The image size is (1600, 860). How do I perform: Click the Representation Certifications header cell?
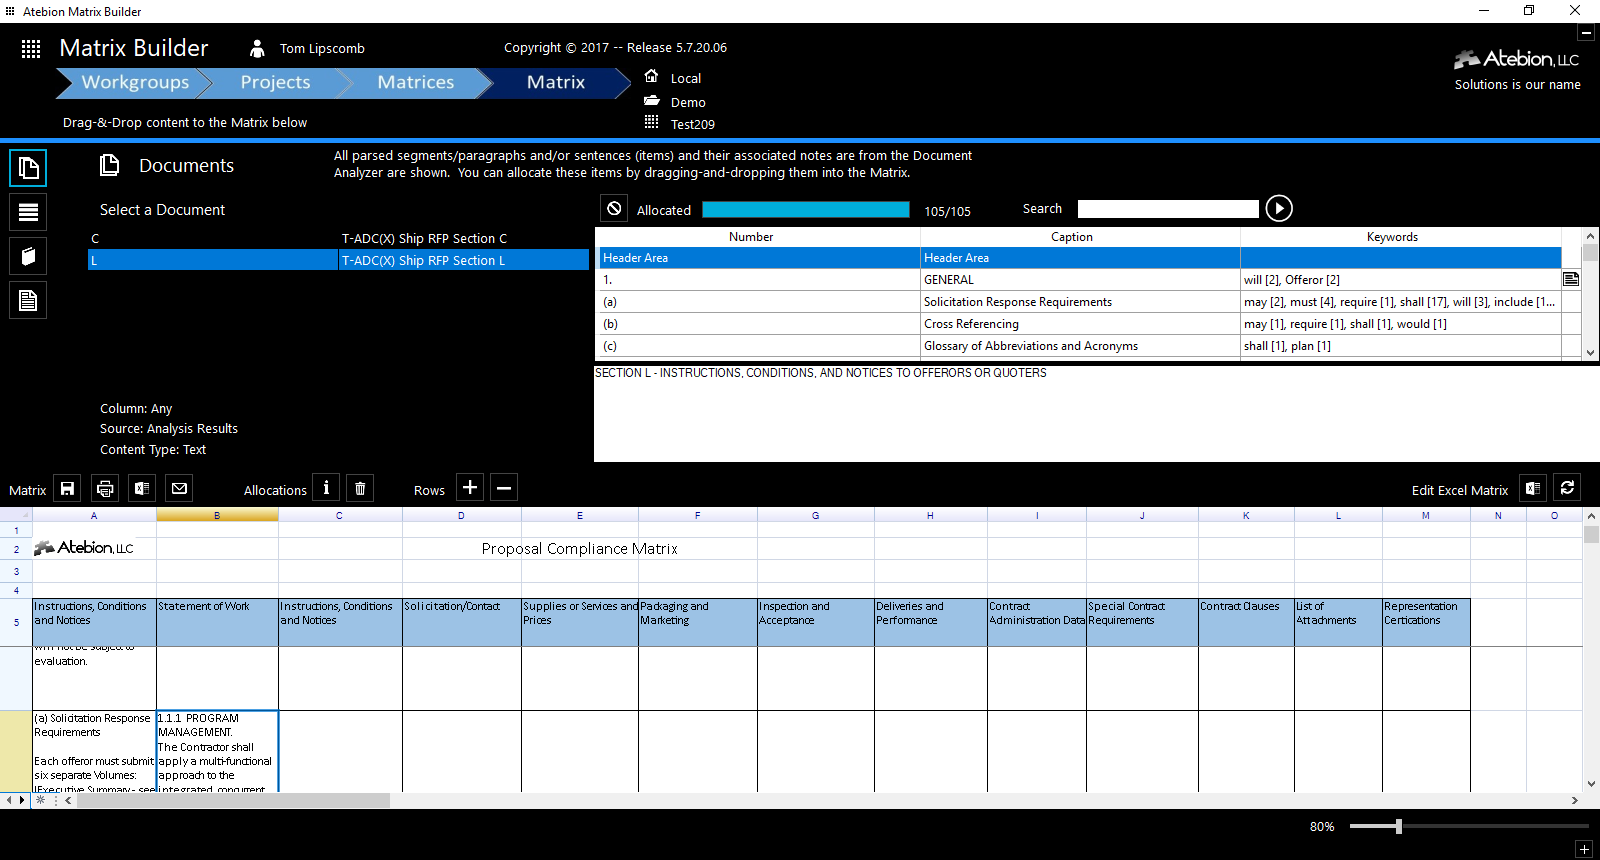point(1426,622)
